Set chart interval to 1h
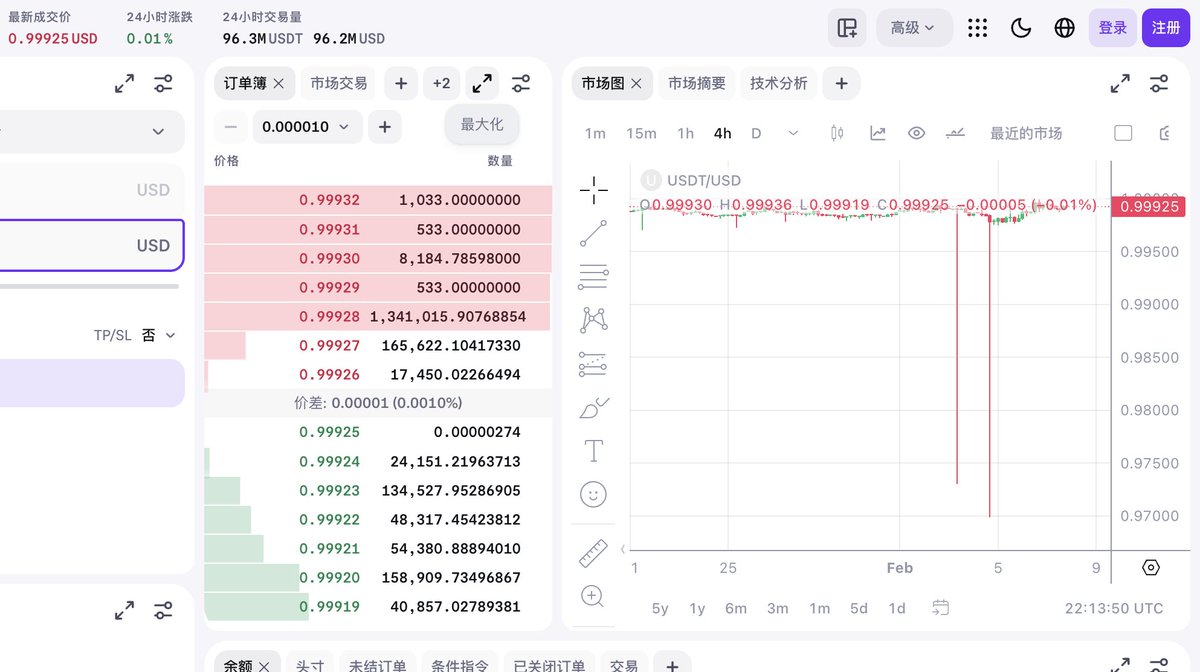This screenshot has height=672, width=1200. pyautogui.click(x=685, y=133)
